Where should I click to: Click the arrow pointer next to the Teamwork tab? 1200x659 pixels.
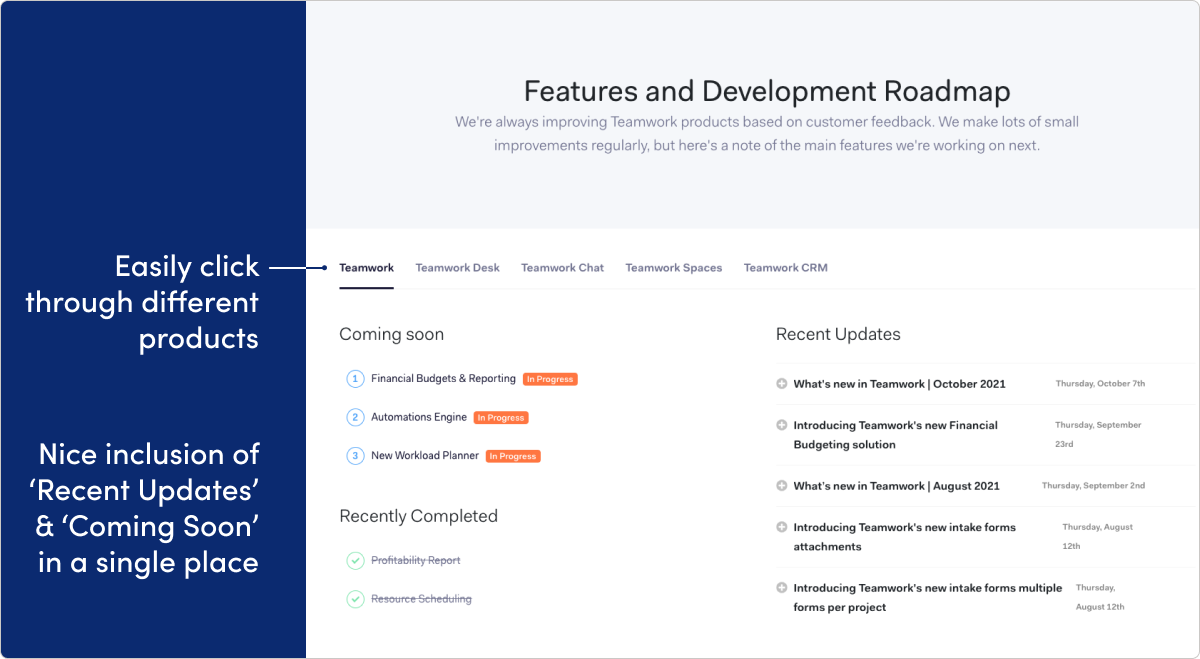click(x=325, y=267)
